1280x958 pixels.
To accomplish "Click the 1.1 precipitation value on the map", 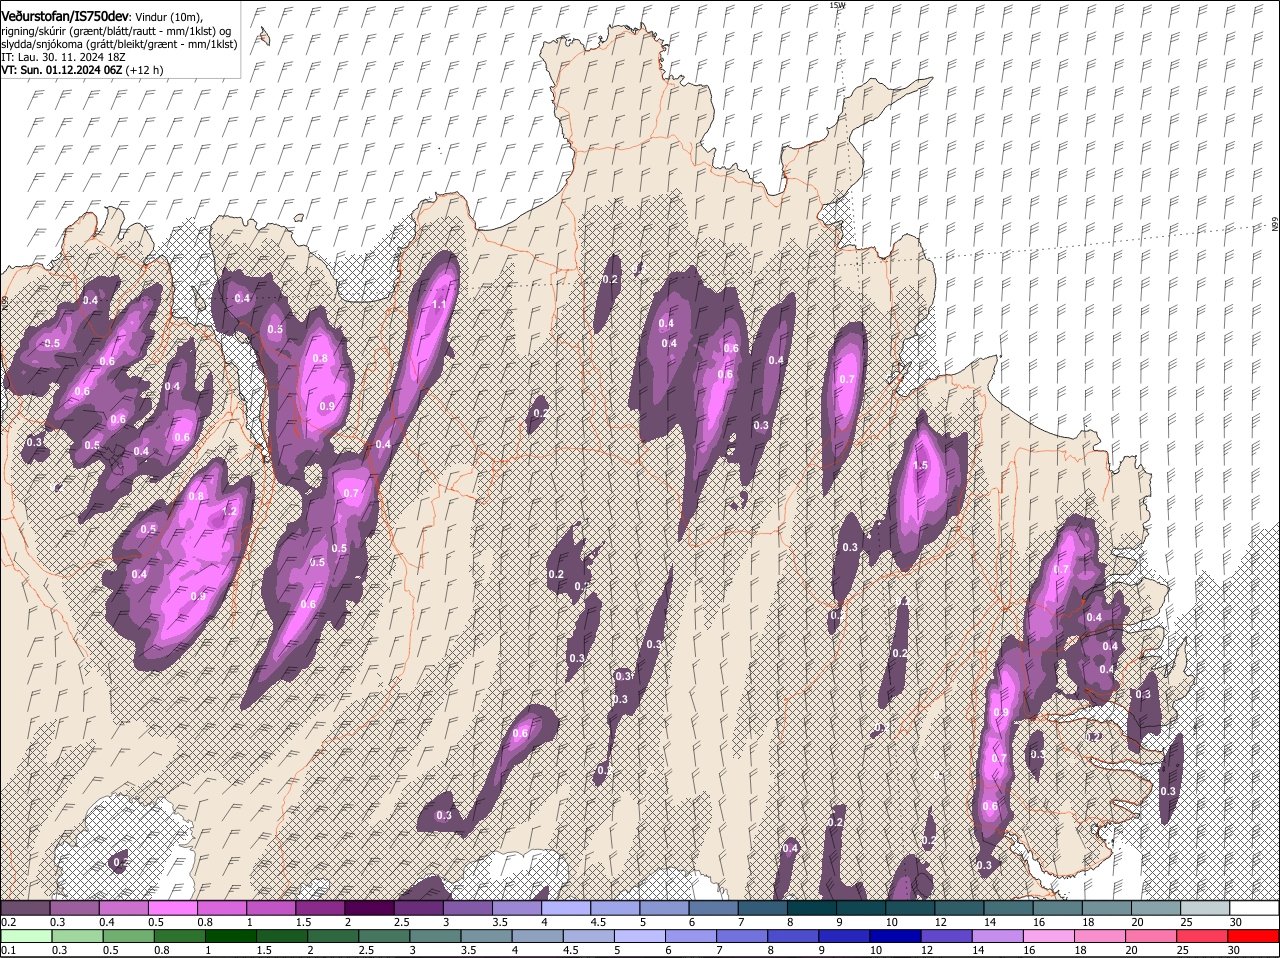I will 438,304.
